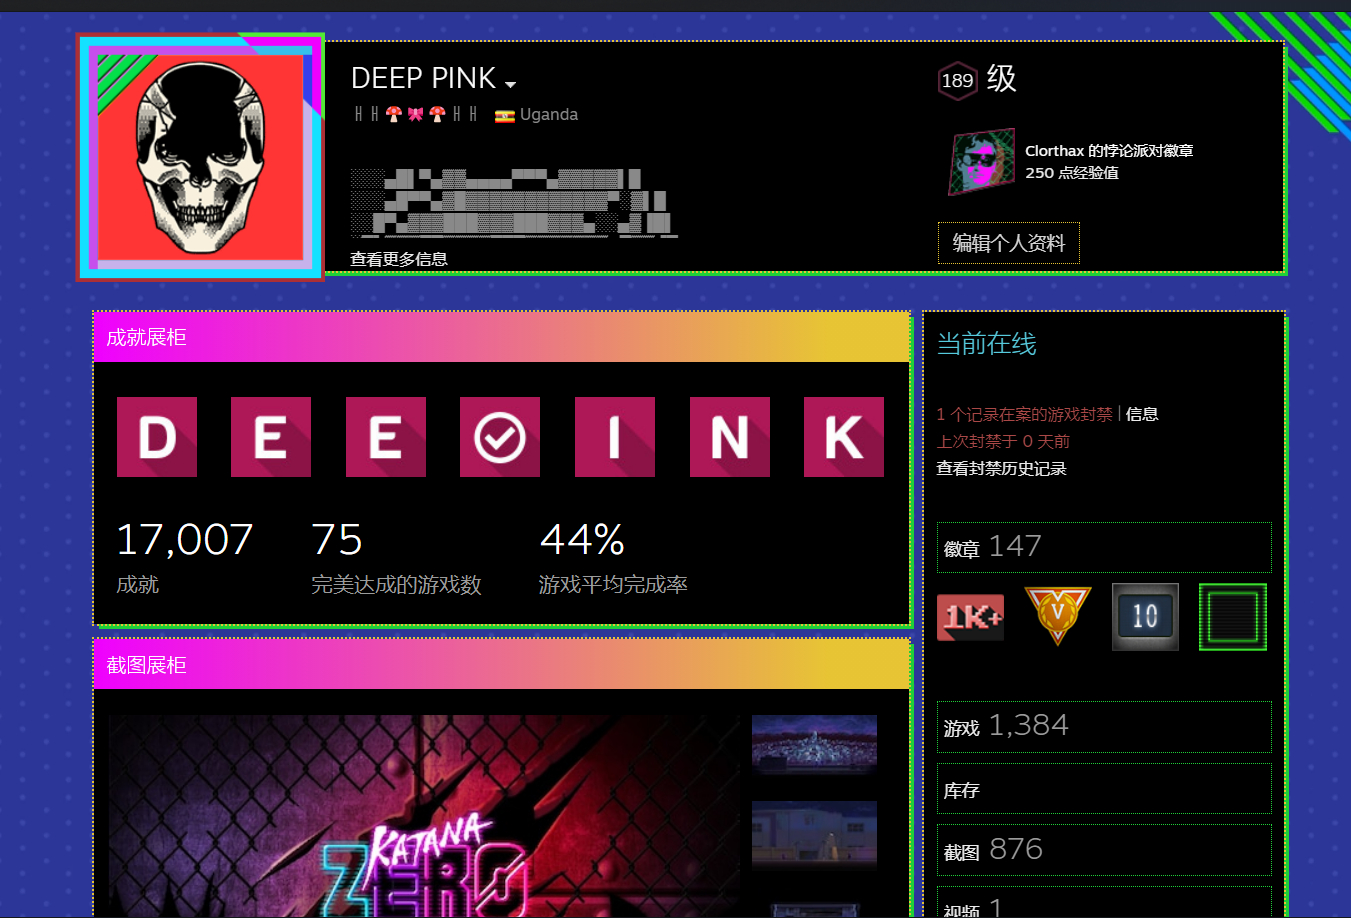Viewport: 1351px width, 918px height.
Task: Click the 44% 游戏平均完成率 stat
Action: [613, 558]
